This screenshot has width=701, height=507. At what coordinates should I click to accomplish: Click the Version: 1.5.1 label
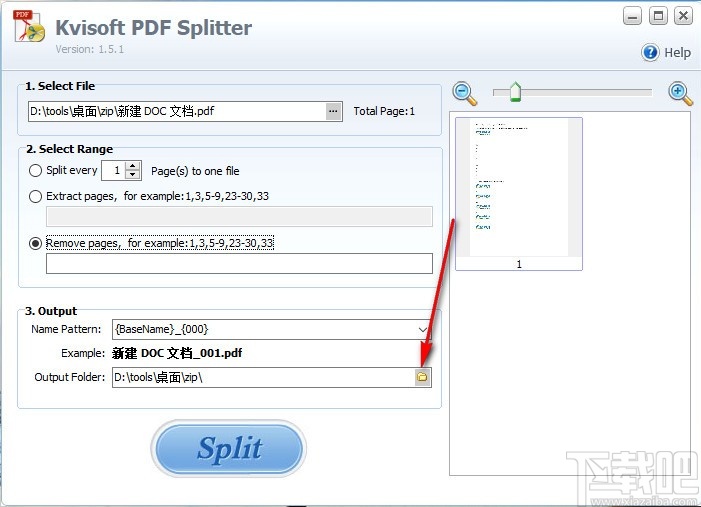(89, 49)
